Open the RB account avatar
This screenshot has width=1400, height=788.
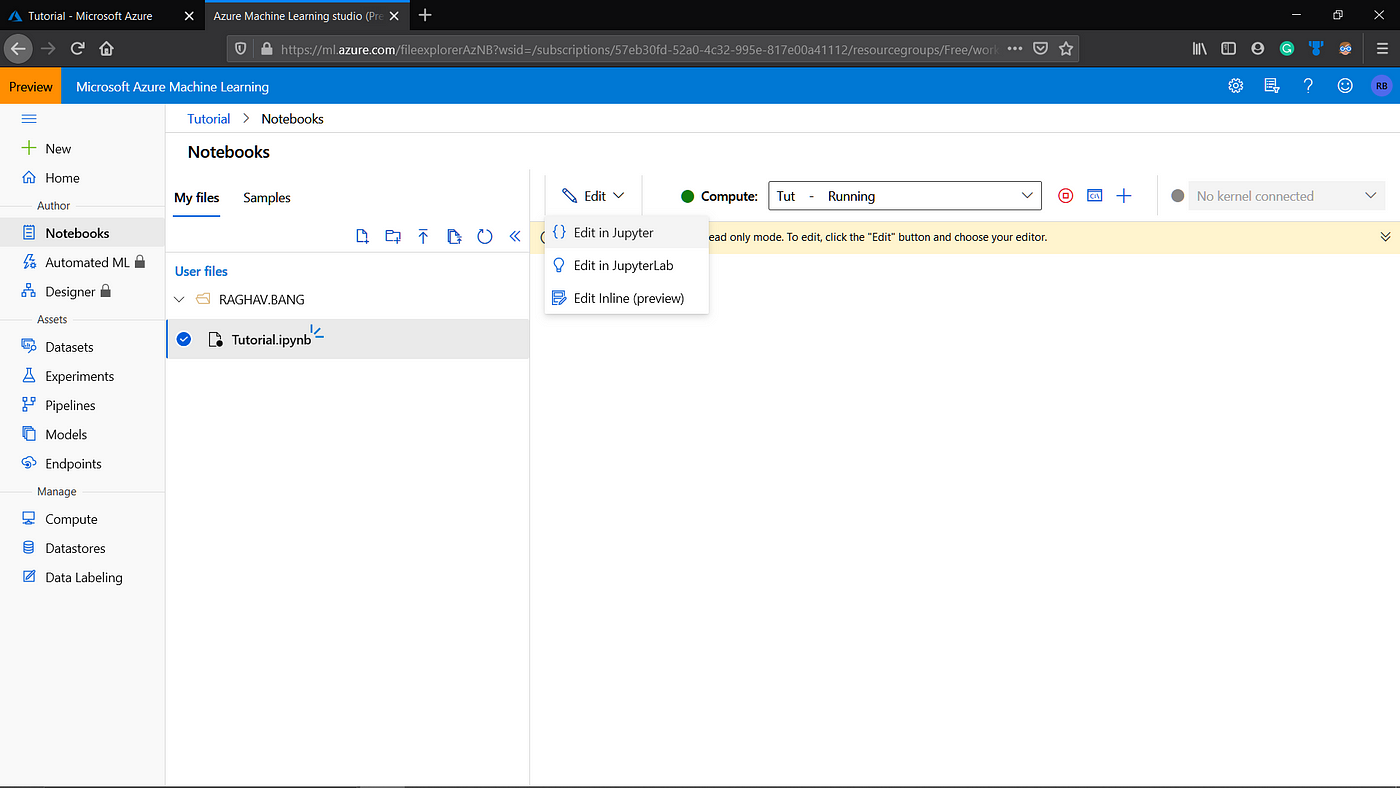[x=1381, y=86]
